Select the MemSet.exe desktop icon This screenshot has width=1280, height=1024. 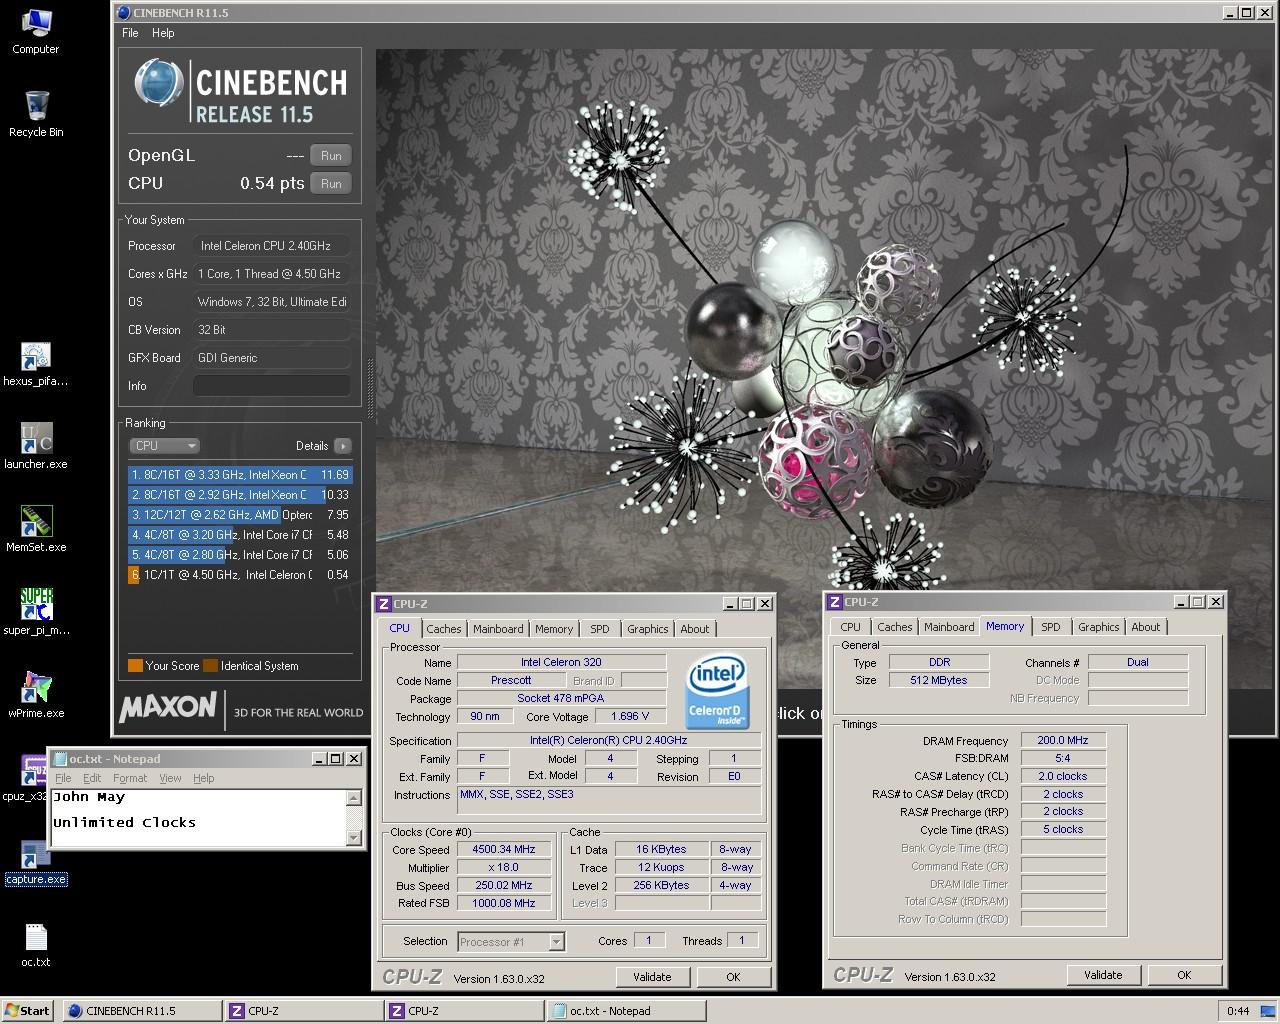coord(36,529)
